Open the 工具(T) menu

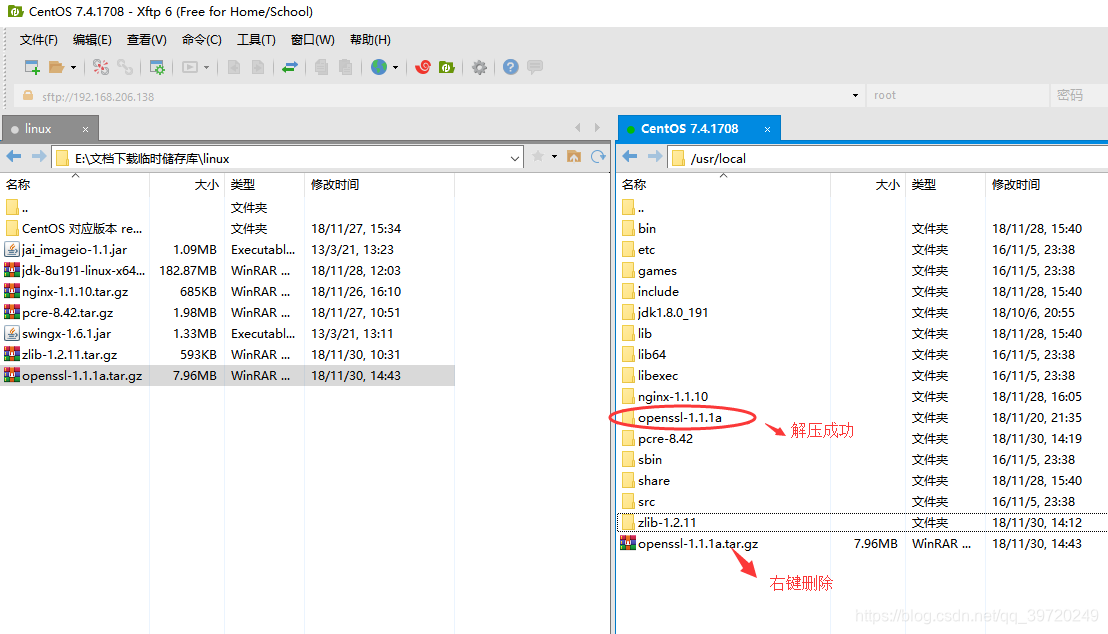point(257,40)
